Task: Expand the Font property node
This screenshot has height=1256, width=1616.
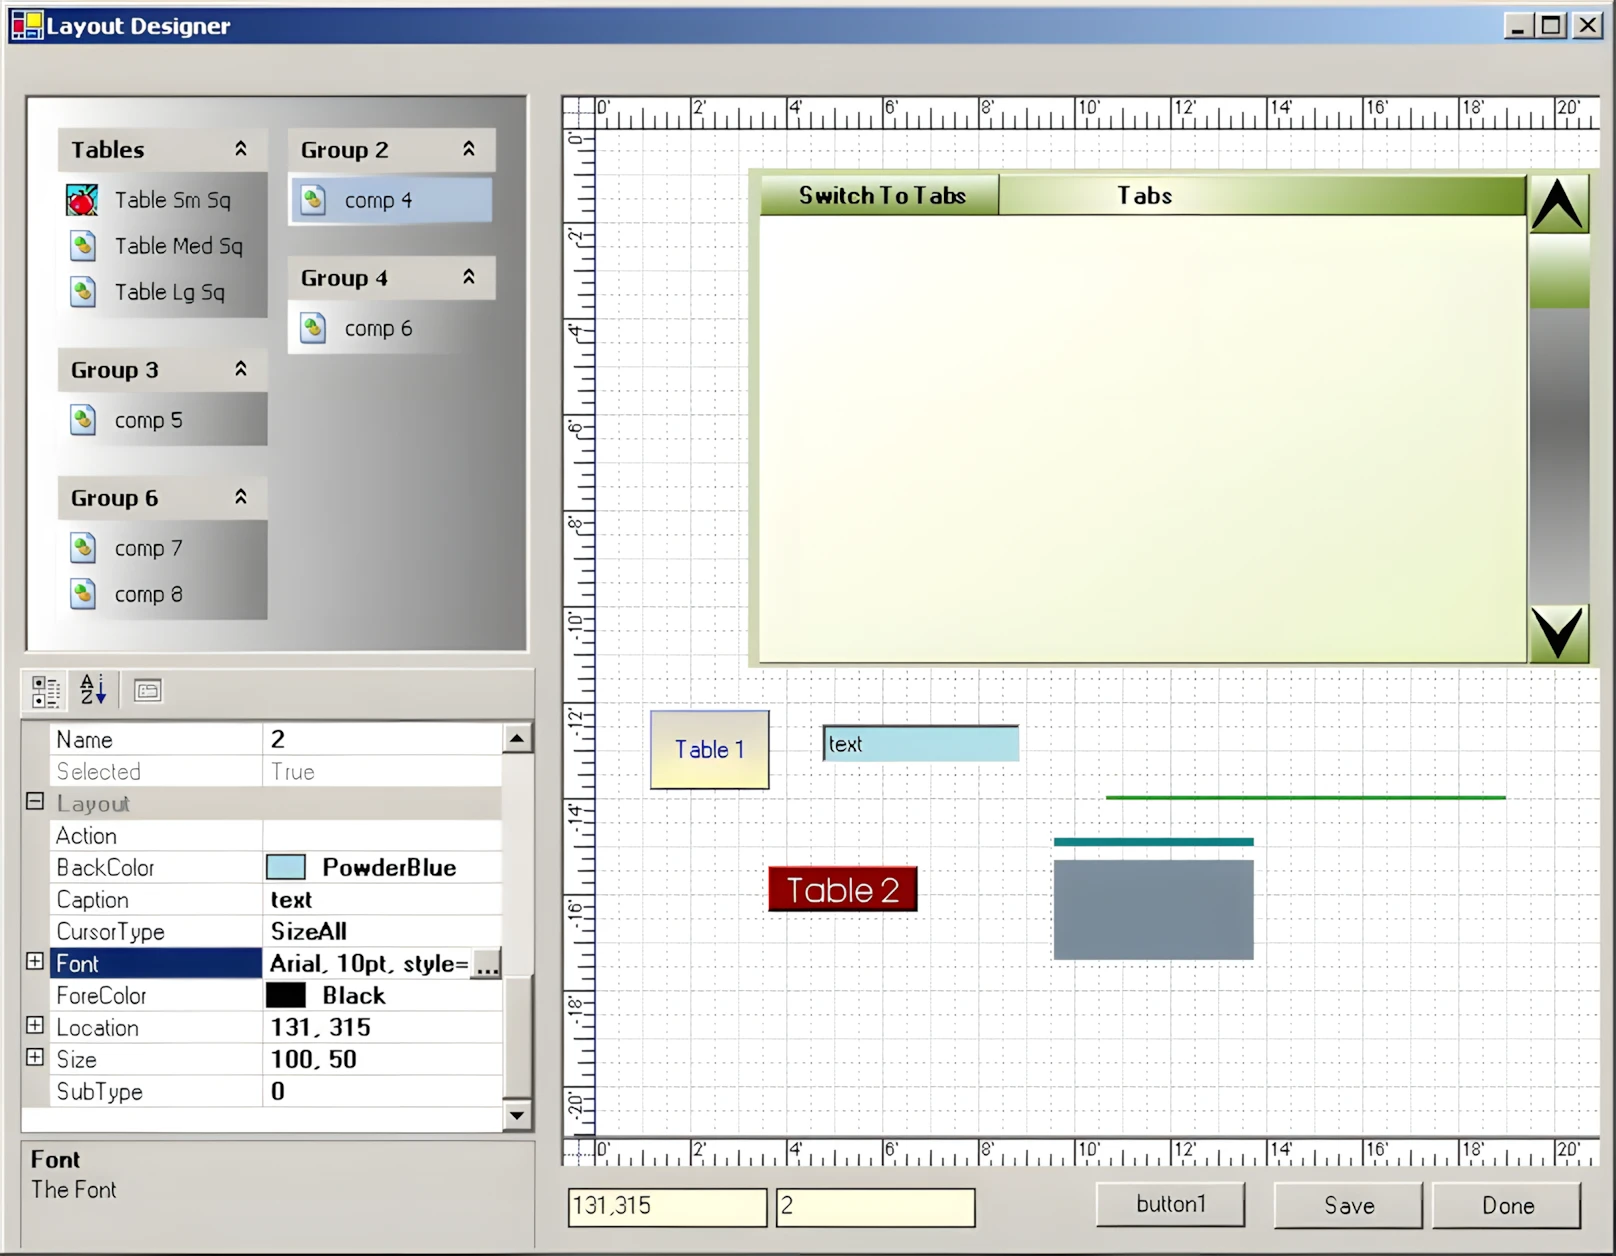Action: pos(35,962)
